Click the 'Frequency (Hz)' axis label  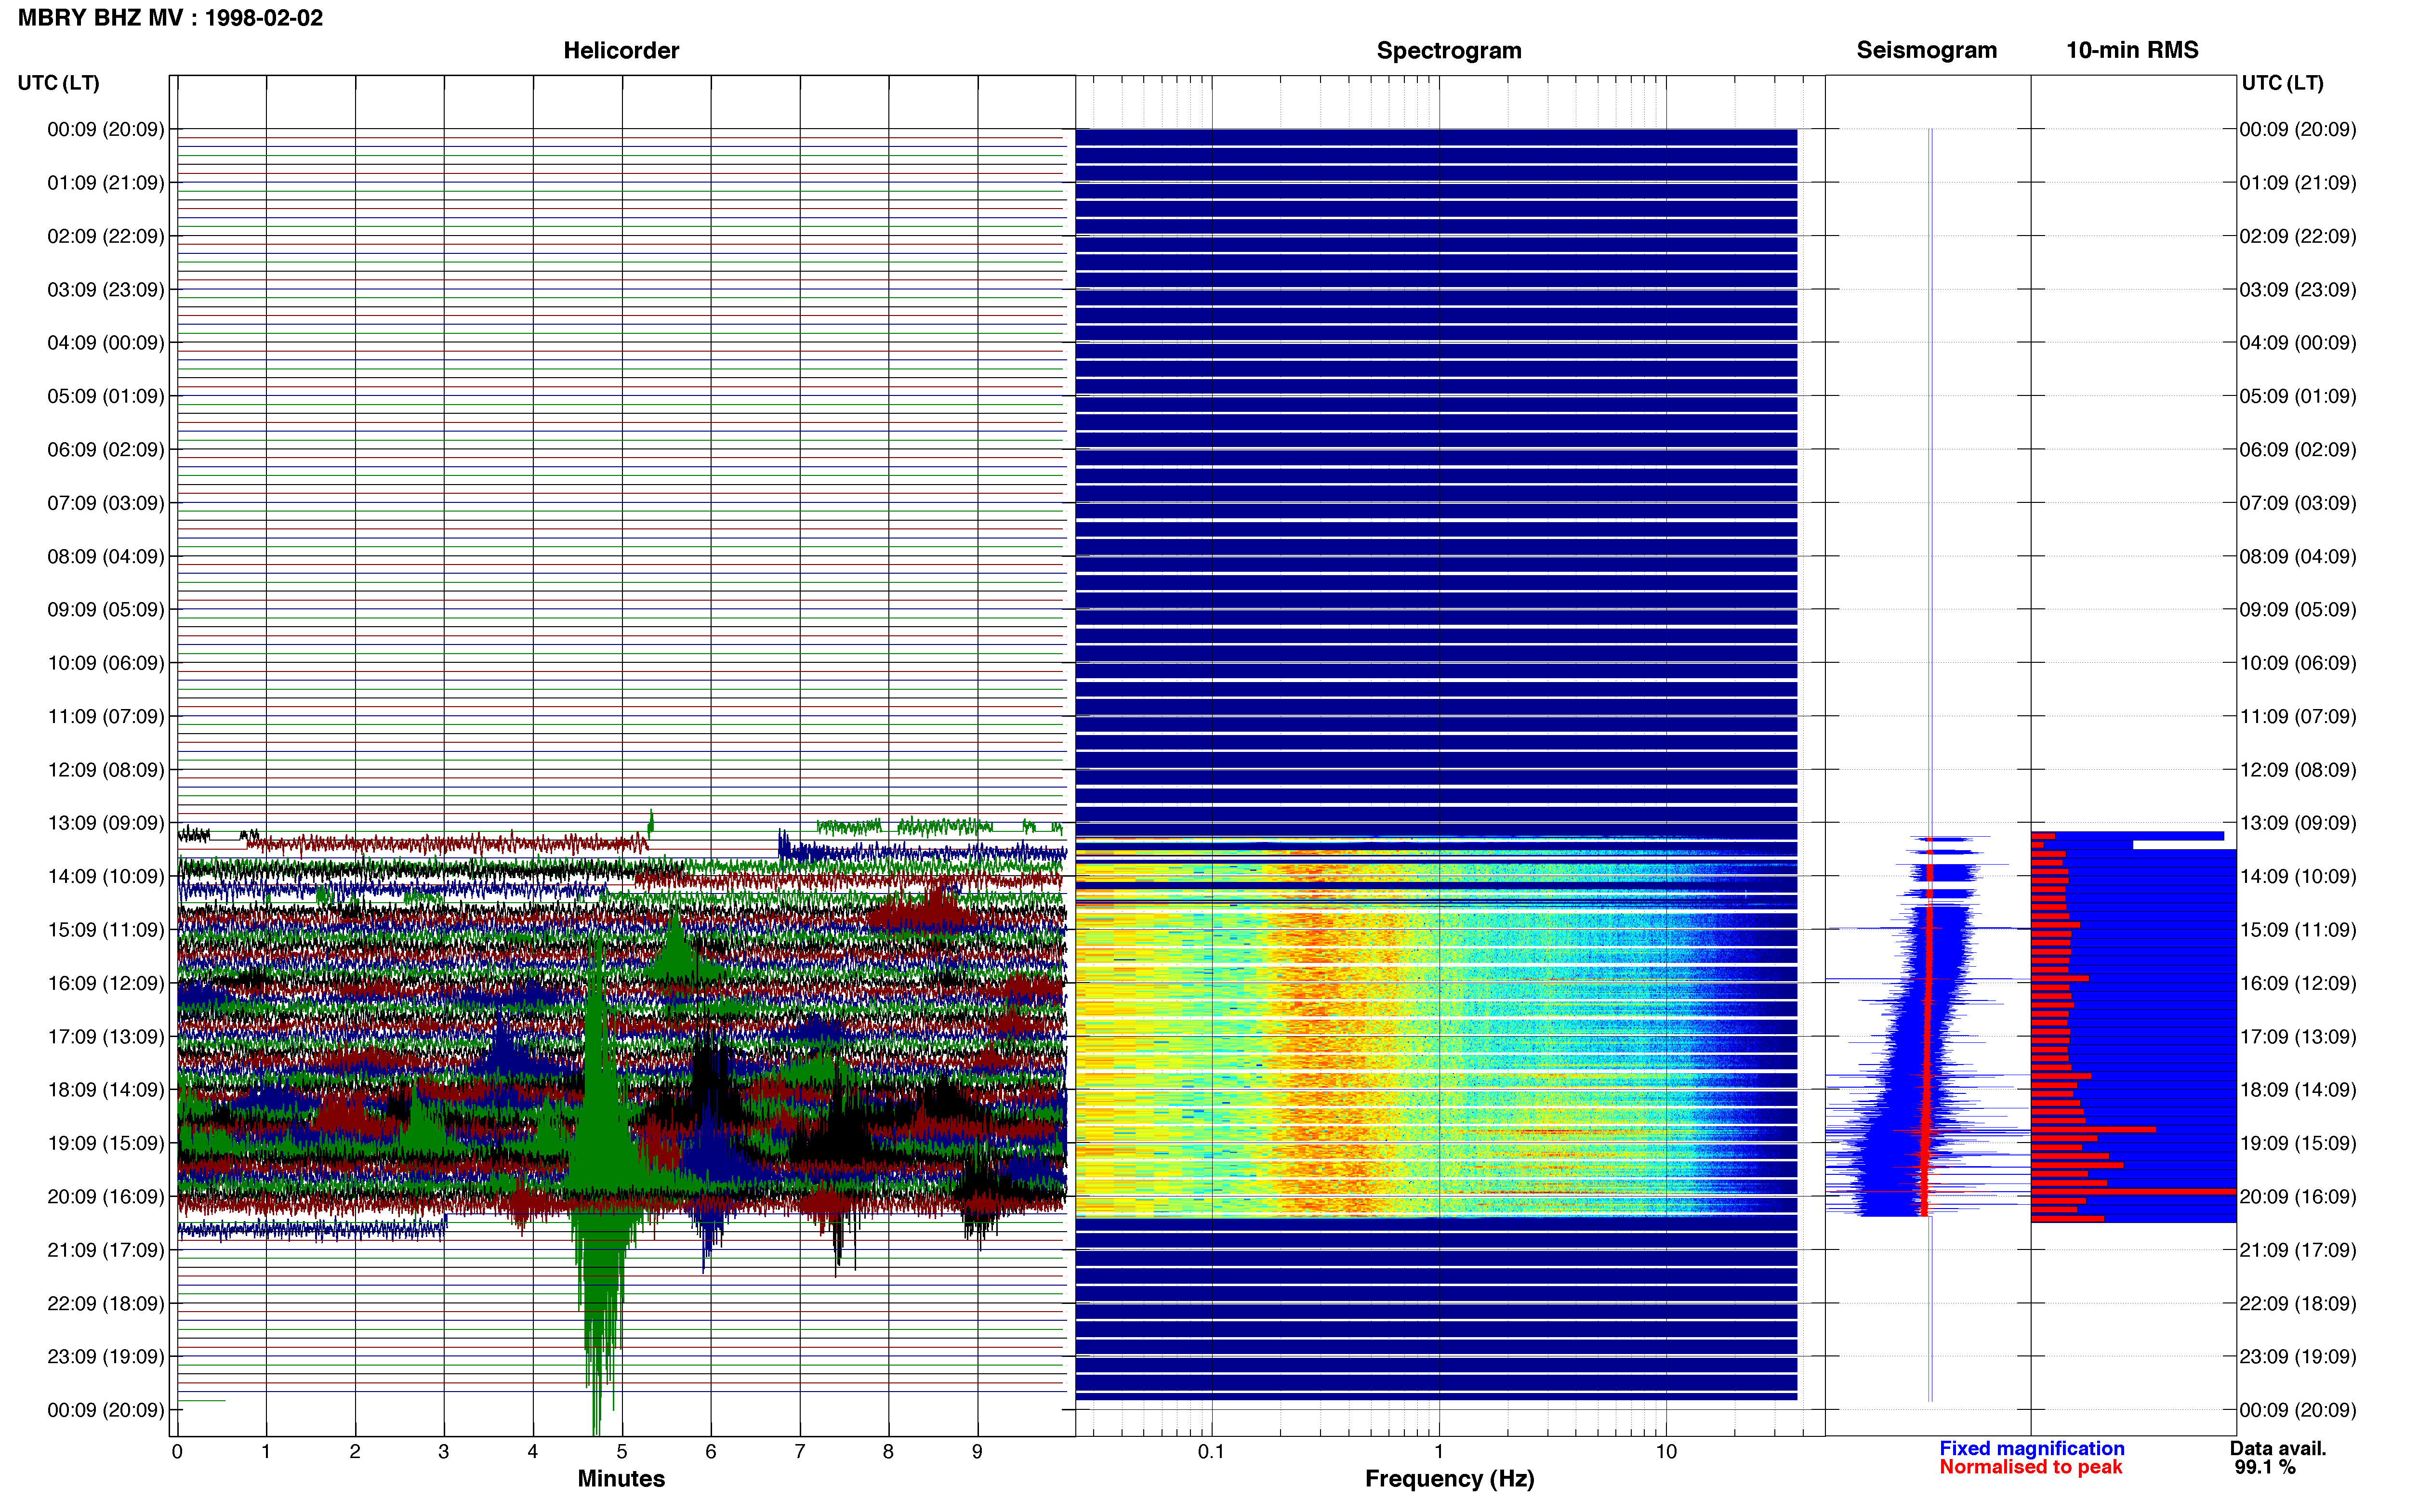[1449, 1479]
